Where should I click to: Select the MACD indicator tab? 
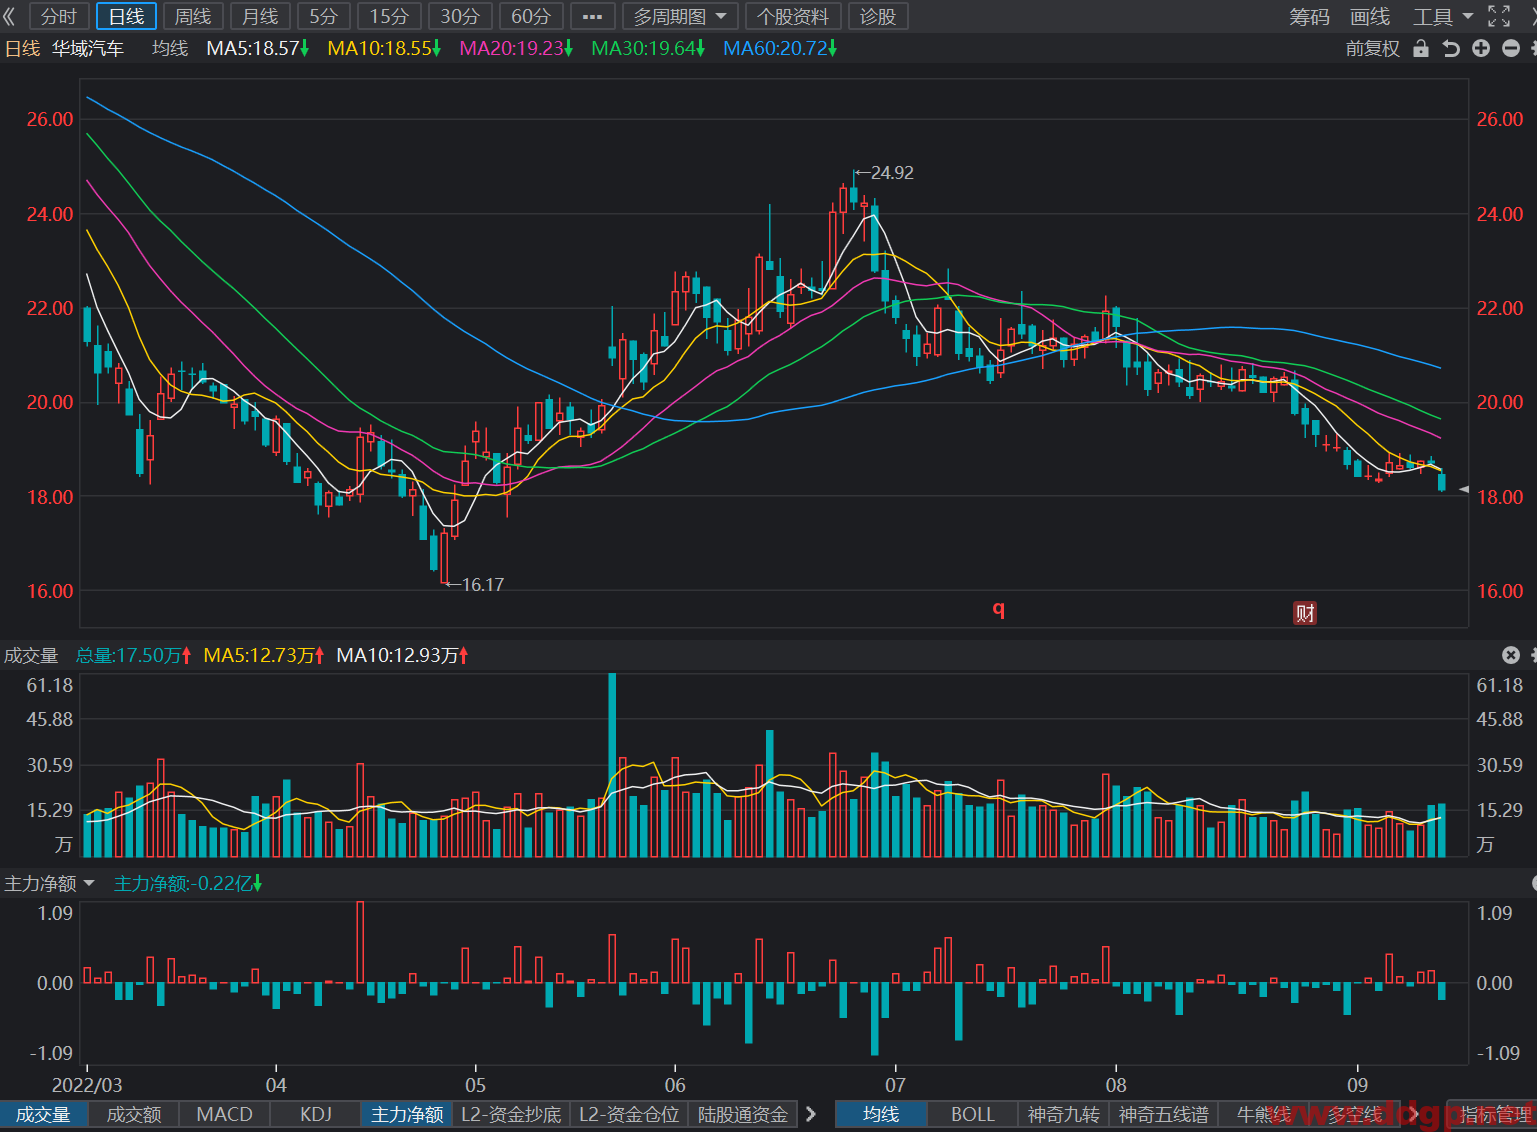(224, 1114)
